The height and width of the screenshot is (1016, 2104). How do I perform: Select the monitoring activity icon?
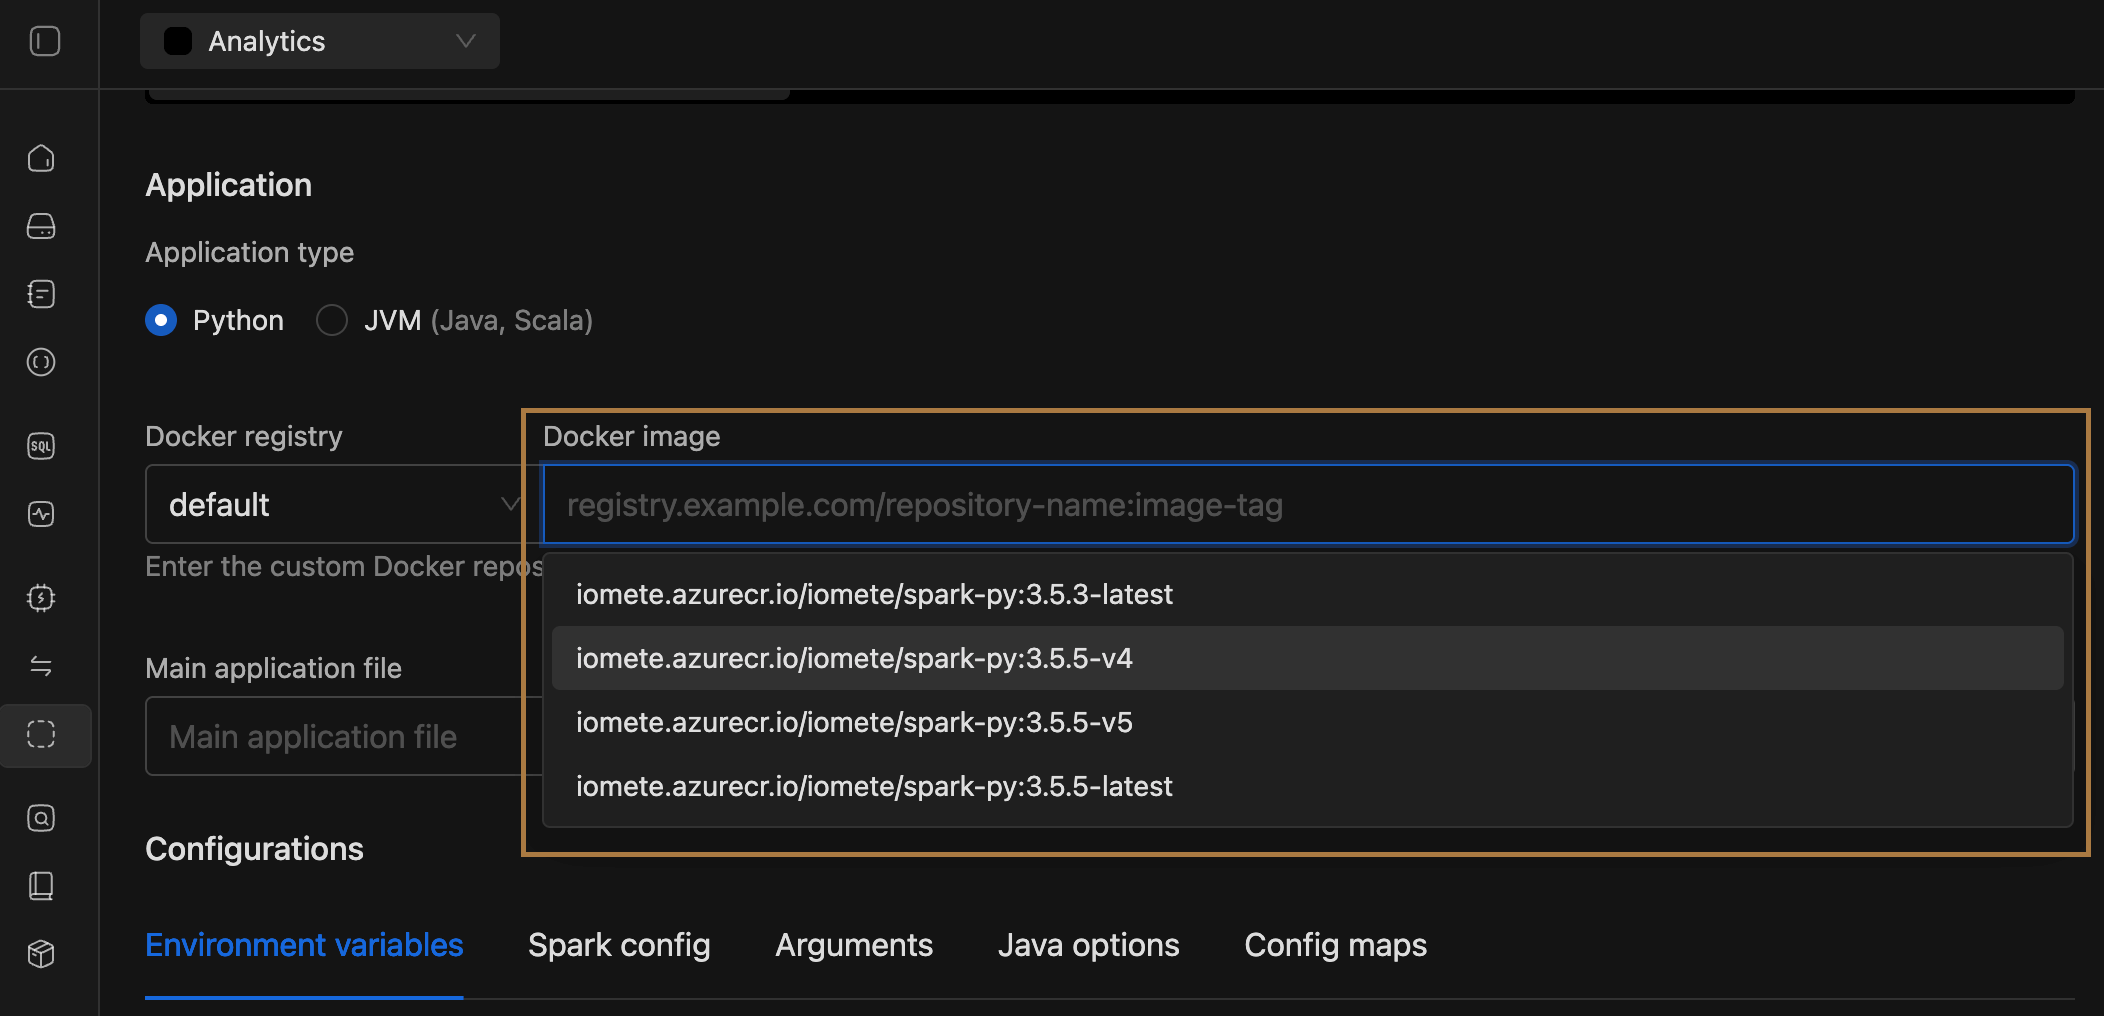(x=42, y=515)
